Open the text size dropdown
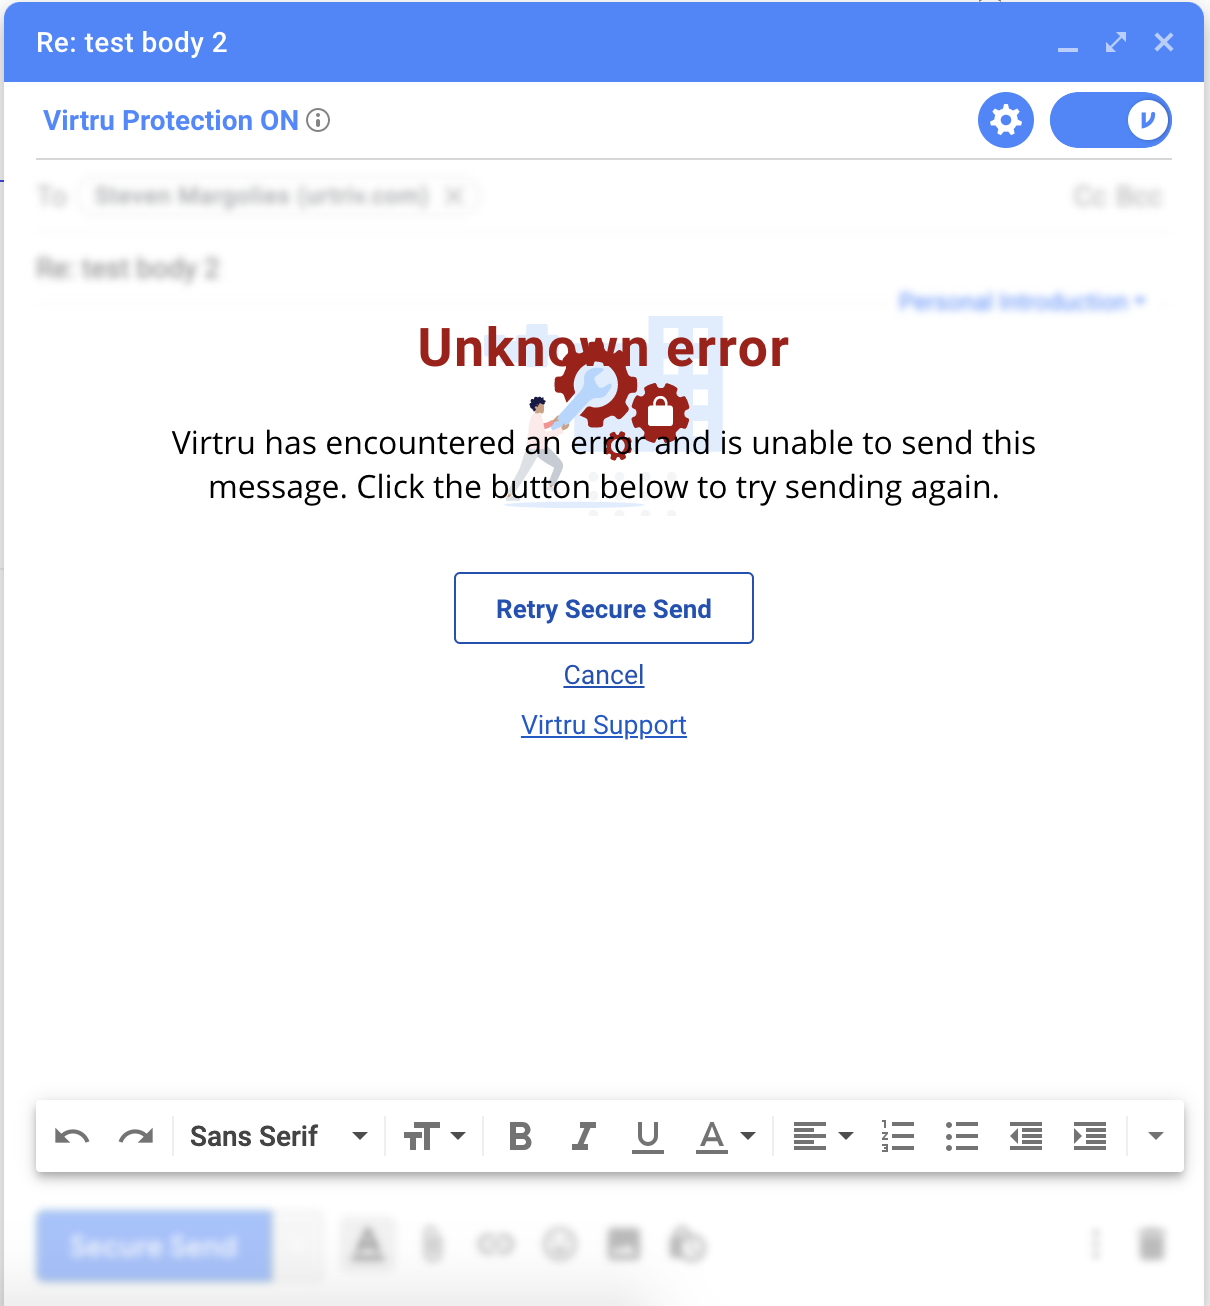The width and height of the screenshot is (1210, 1306). coord(434,1136)
